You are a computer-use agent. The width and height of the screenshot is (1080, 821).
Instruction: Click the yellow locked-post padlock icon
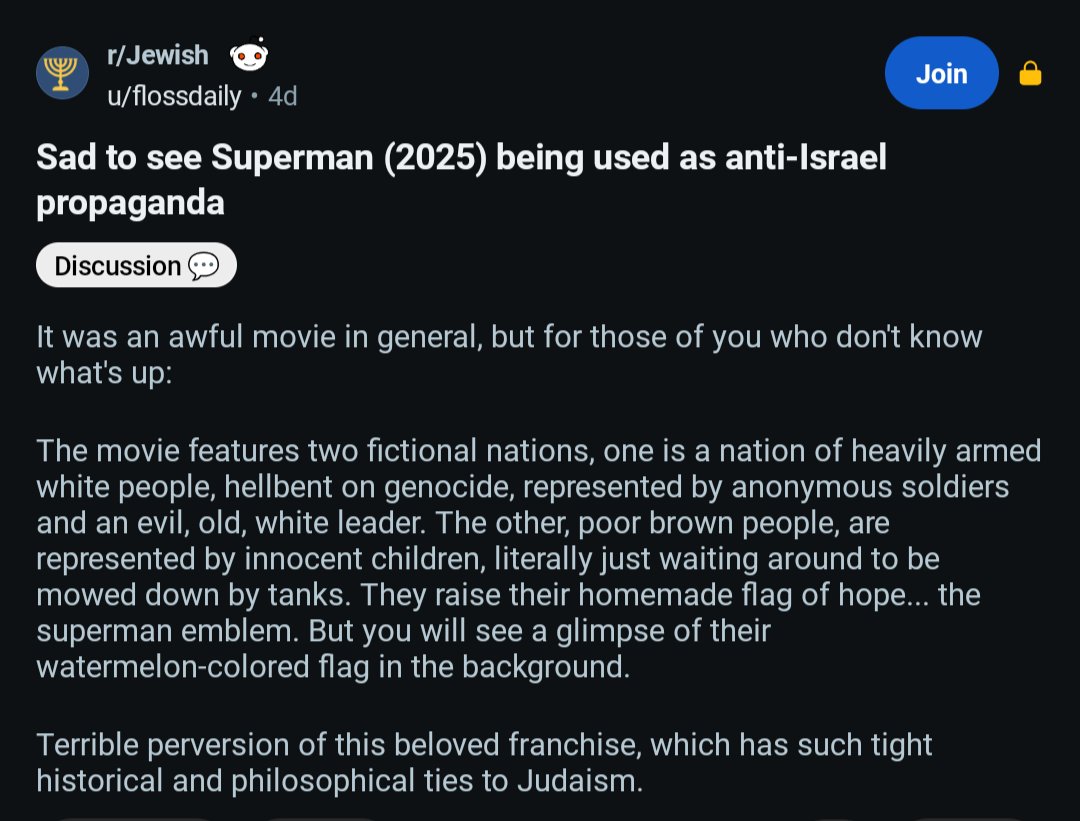[x=1029, y=74]
